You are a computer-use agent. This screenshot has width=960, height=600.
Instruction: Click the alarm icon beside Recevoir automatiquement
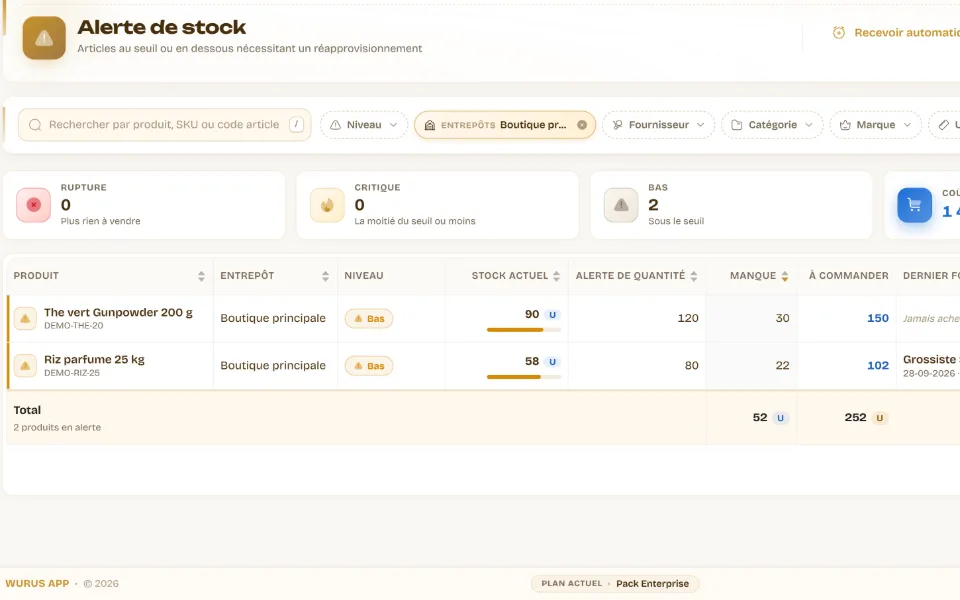839,32
